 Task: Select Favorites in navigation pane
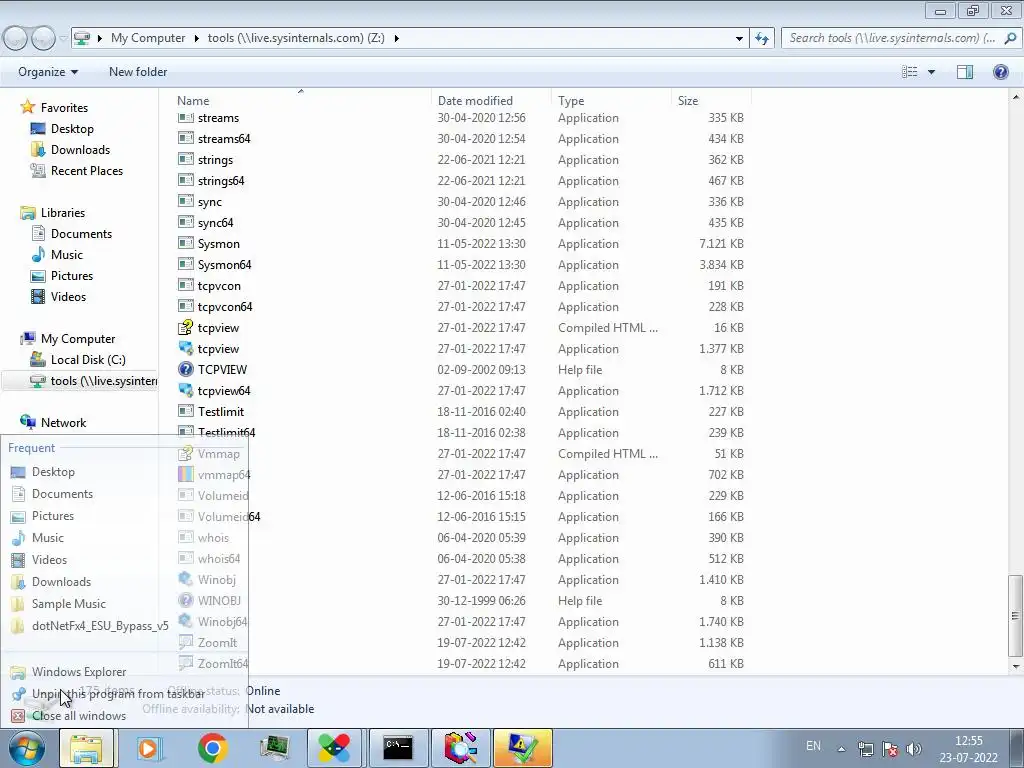click(x=64, y=108)
